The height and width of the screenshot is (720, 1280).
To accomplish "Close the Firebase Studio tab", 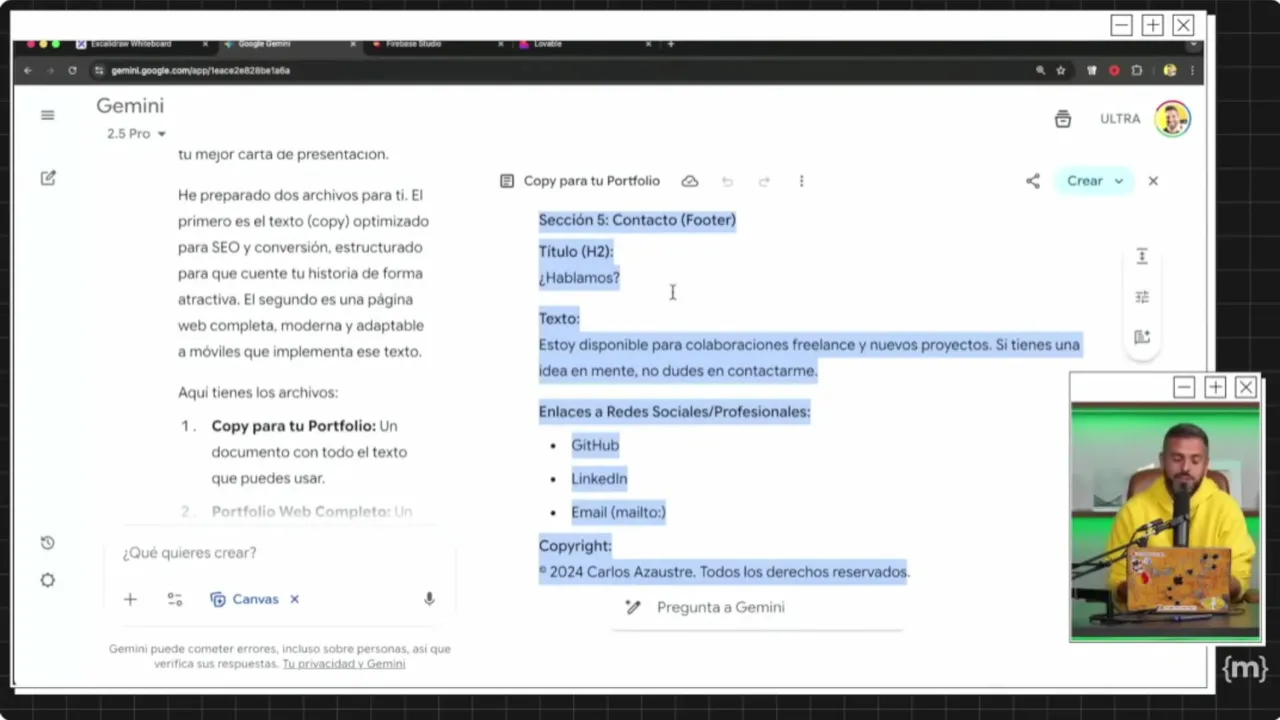I will [x=500, y=44].
